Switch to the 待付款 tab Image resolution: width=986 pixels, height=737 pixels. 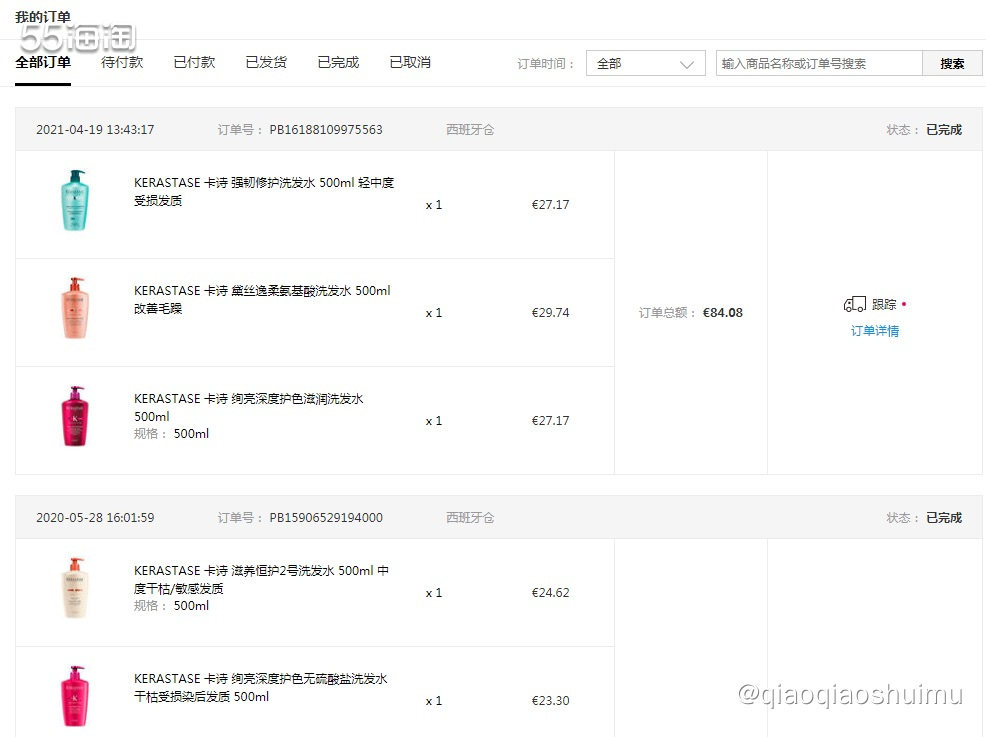click(122, 62)
